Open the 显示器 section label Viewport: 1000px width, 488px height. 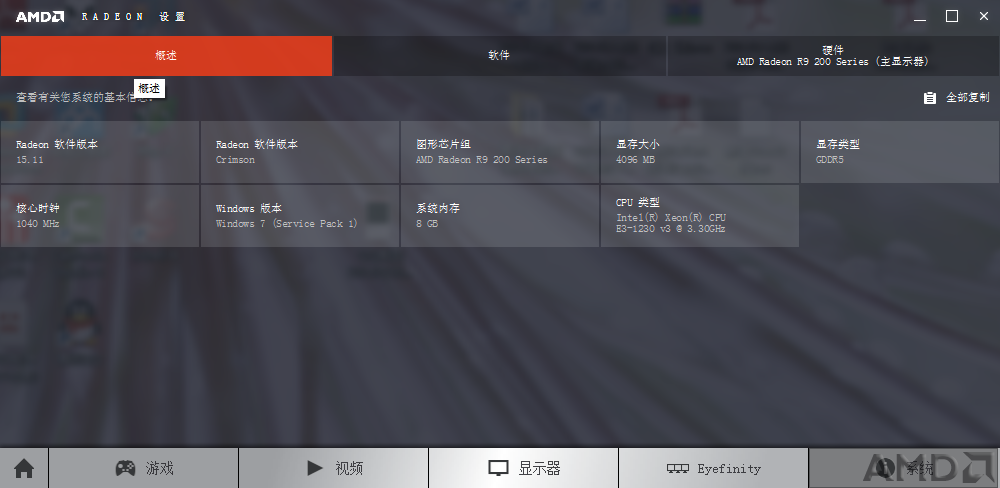pyautogui.click(x=540, y=469)
